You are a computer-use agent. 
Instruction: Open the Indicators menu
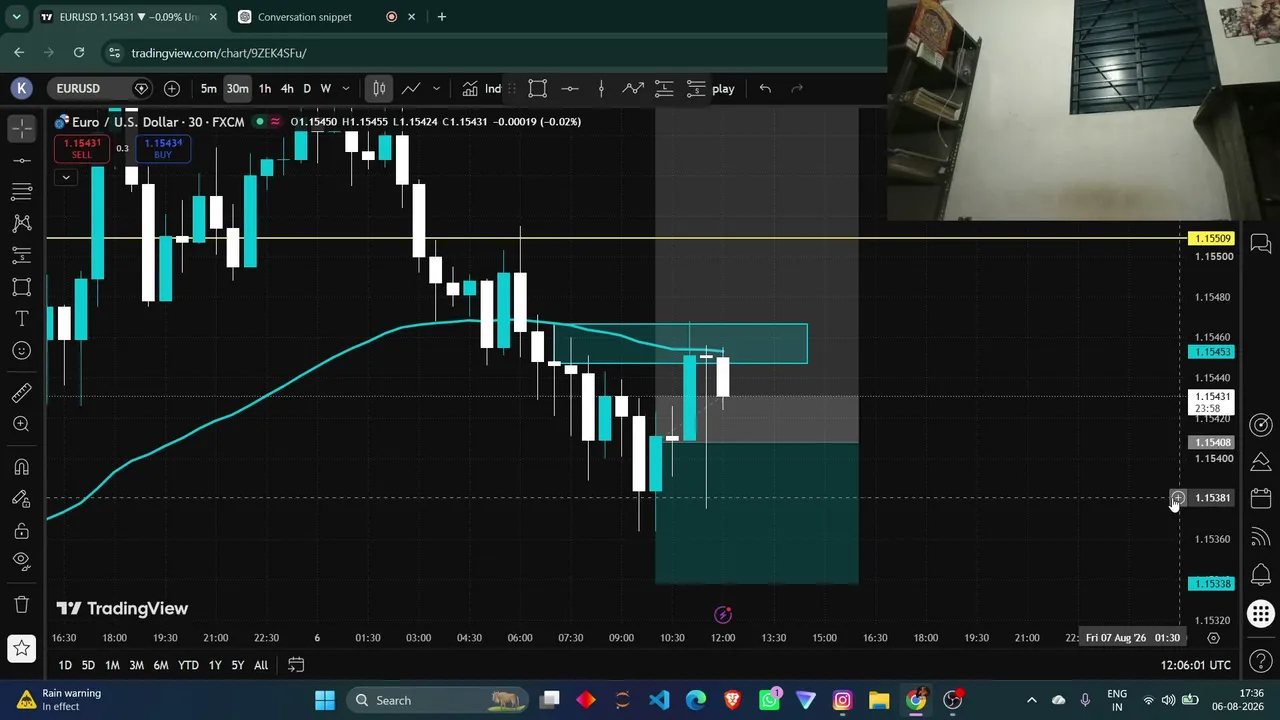(x=480, y=89)
